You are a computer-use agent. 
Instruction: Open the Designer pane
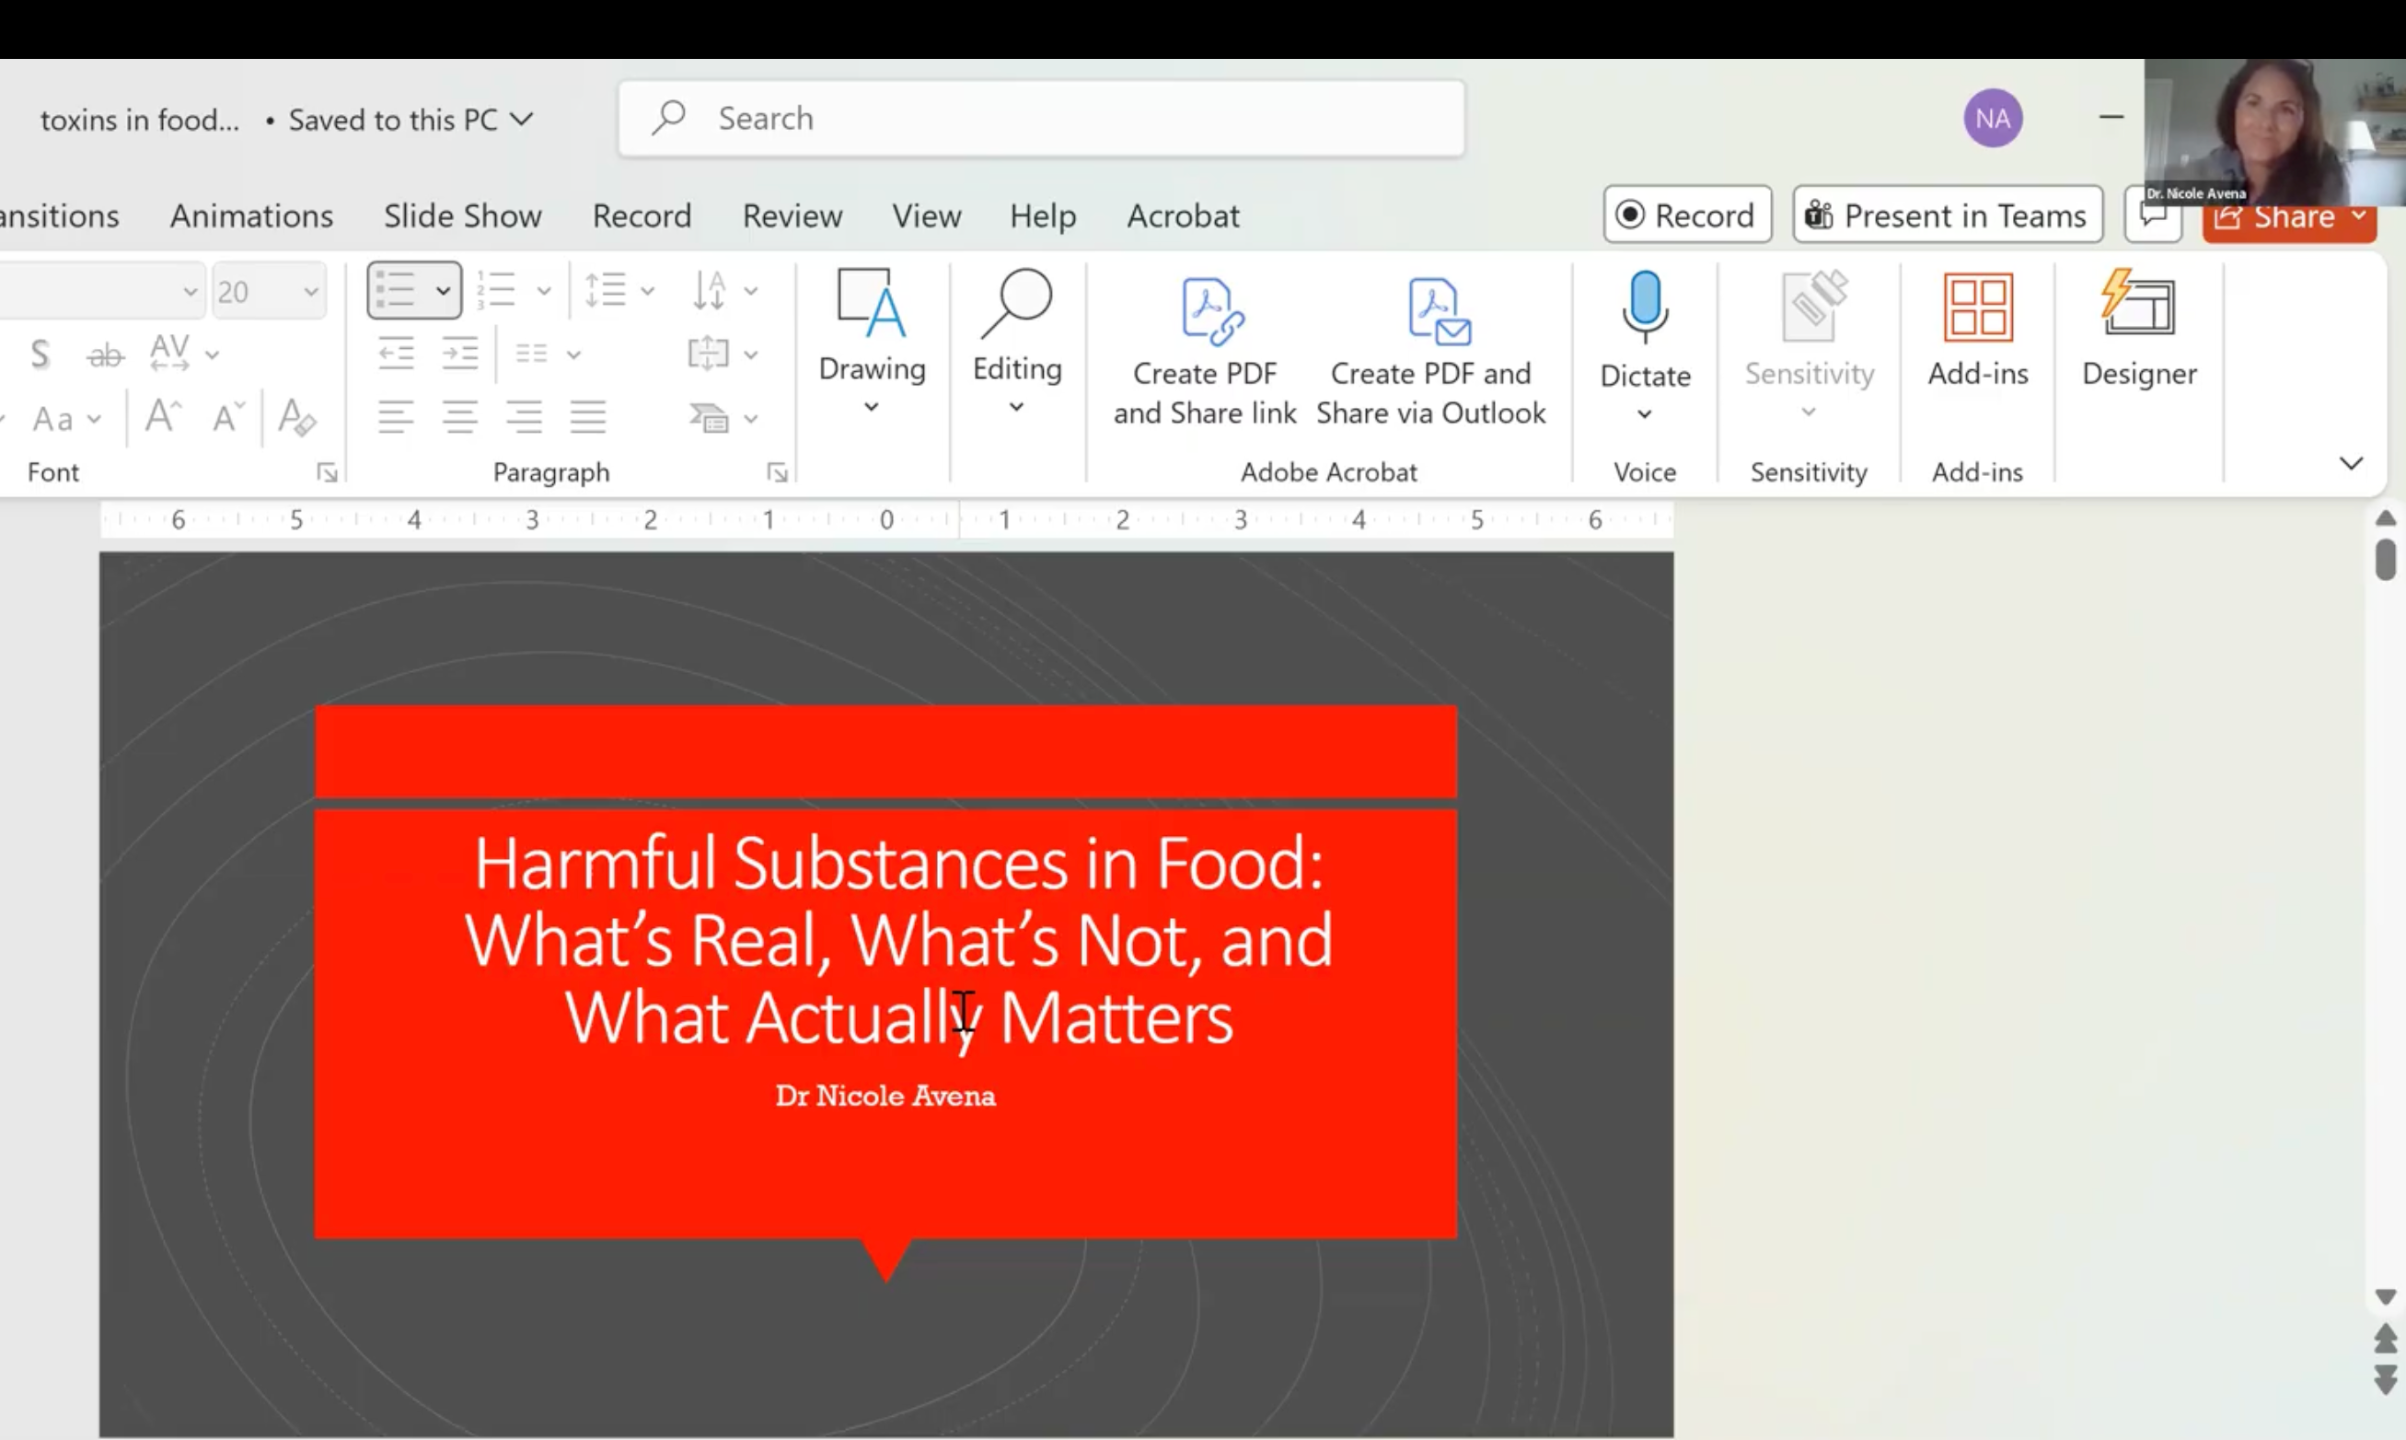coord(2139,330)
